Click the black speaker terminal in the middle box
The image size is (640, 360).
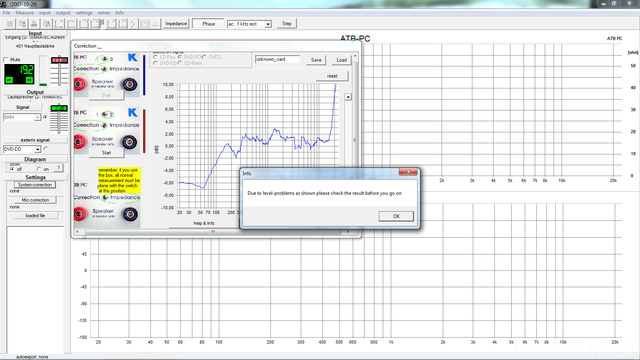[x=130, y=142]
